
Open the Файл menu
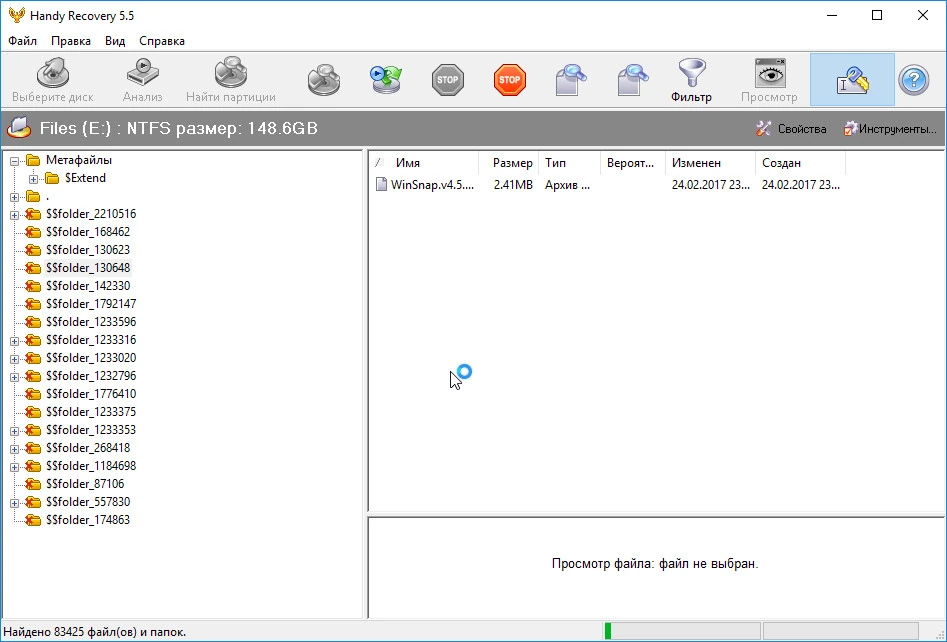[22, 41]
